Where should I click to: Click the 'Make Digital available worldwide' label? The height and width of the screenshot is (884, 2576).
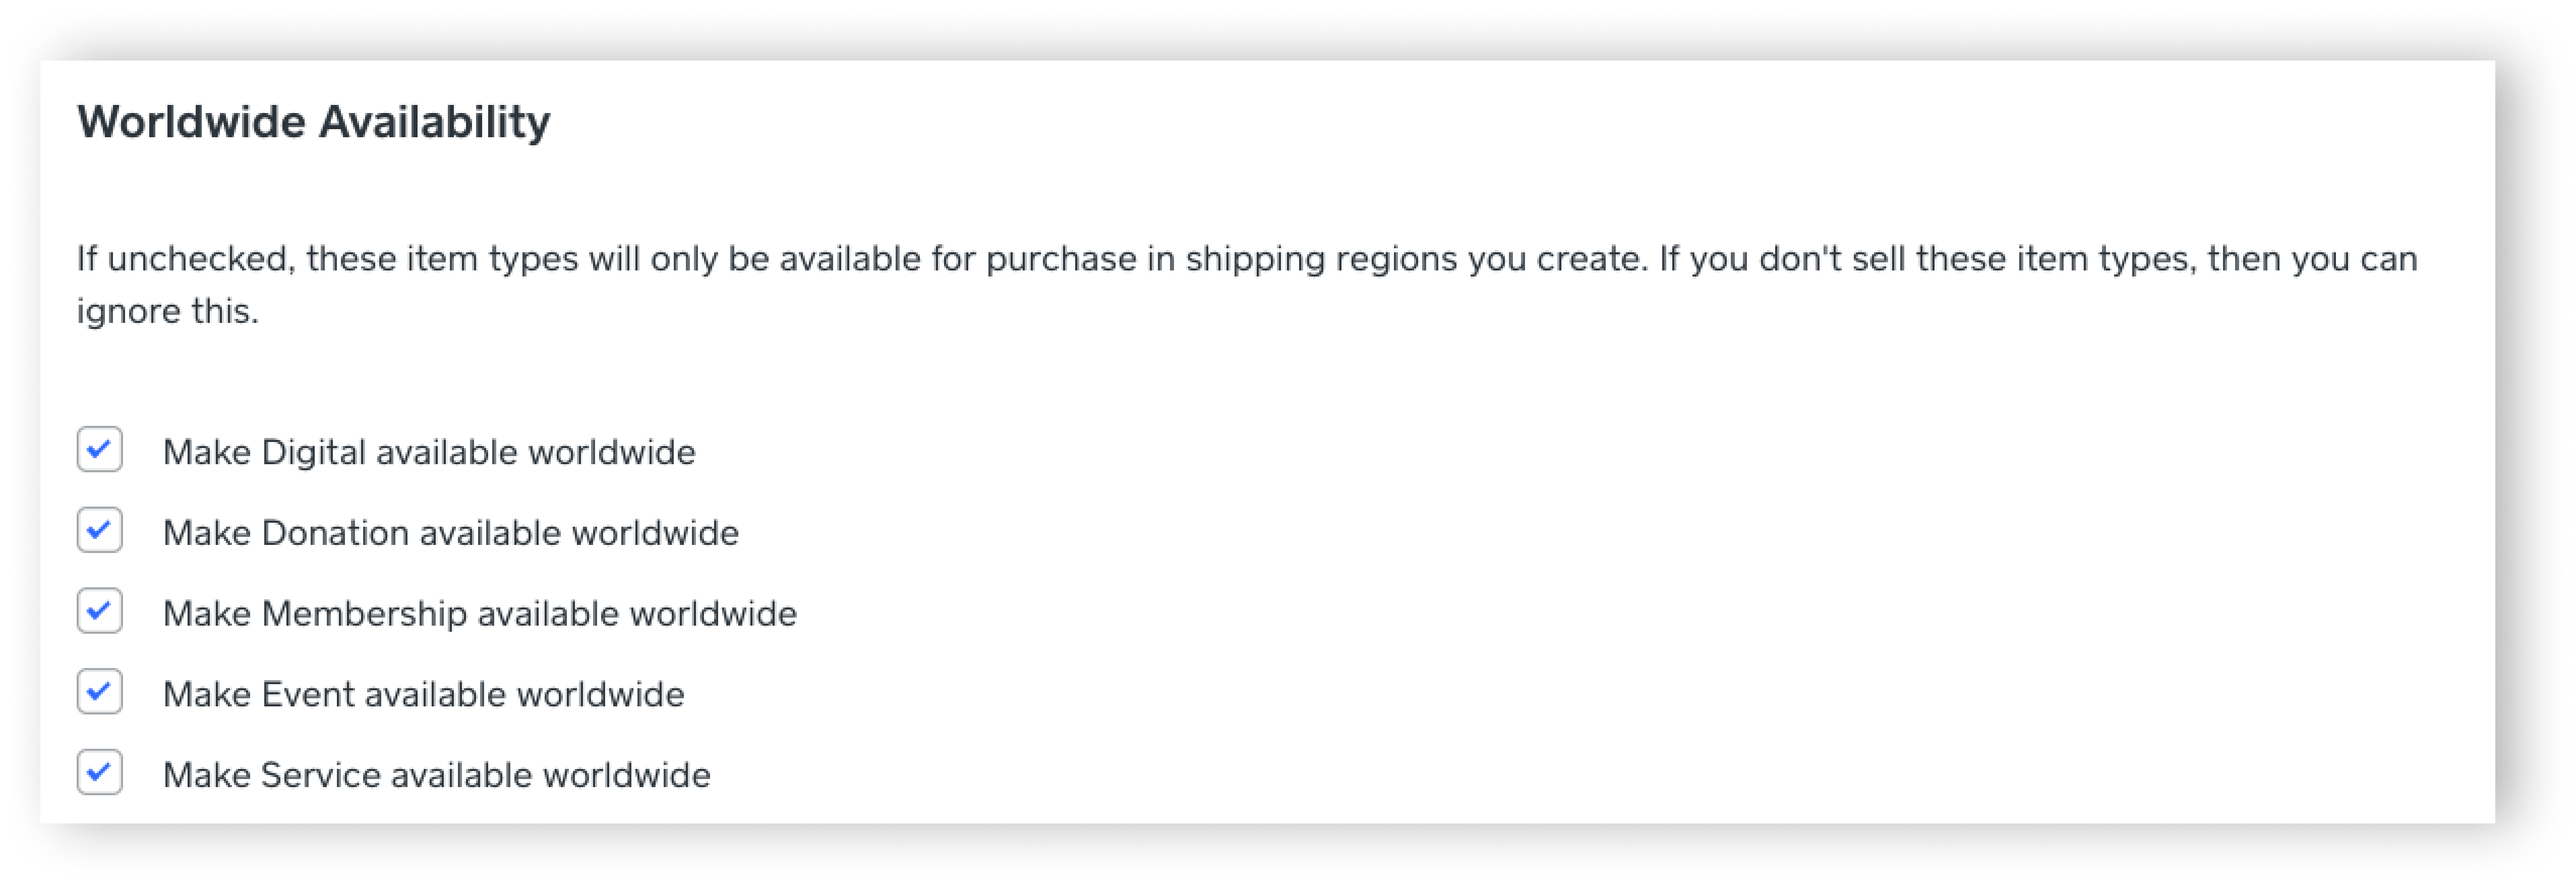point(429,452)
